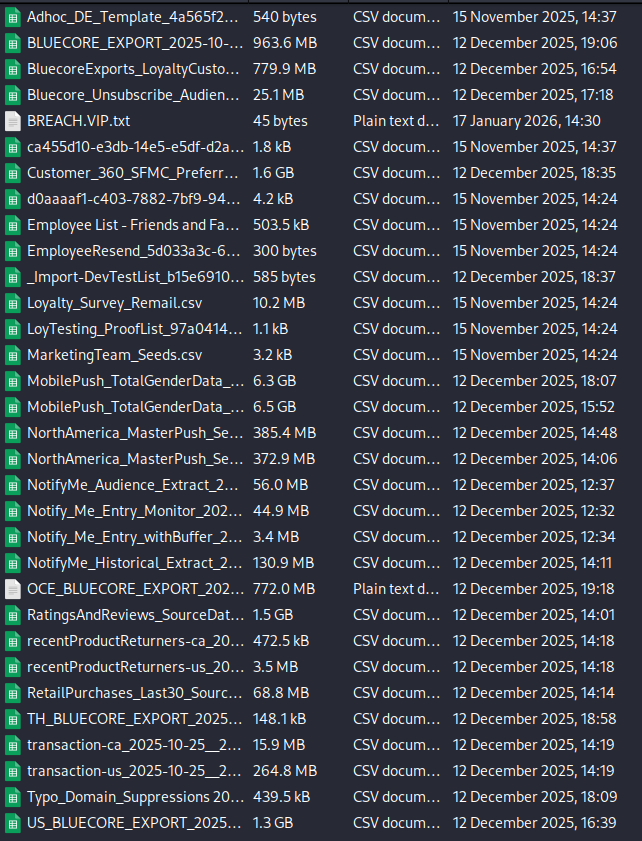
Task: Select the 503.5 kB size cell
Action: click(281, 225)
